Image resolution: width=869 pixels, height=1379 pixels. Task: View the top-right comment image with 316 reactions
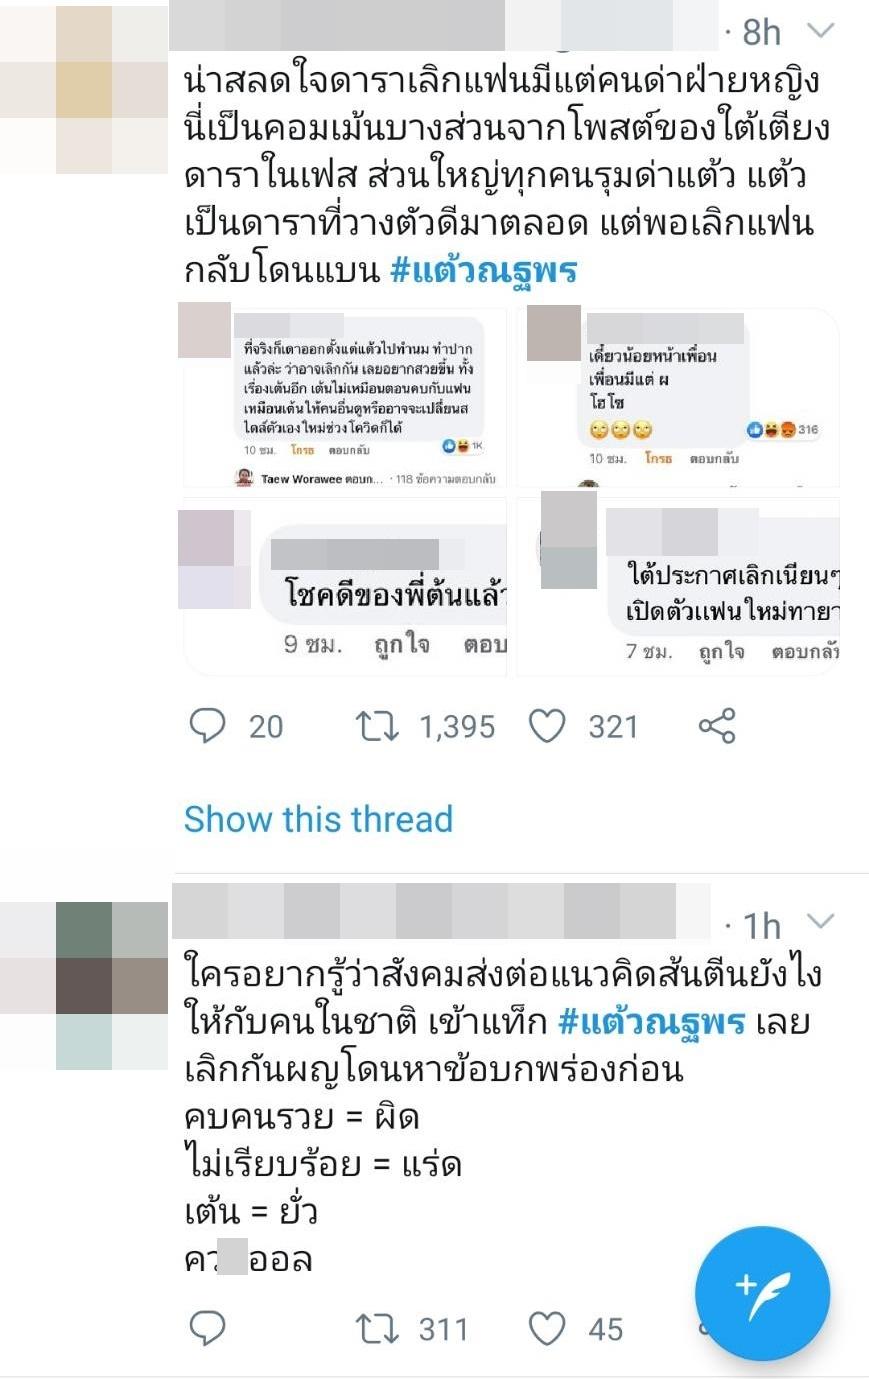(x=676, y=397)
